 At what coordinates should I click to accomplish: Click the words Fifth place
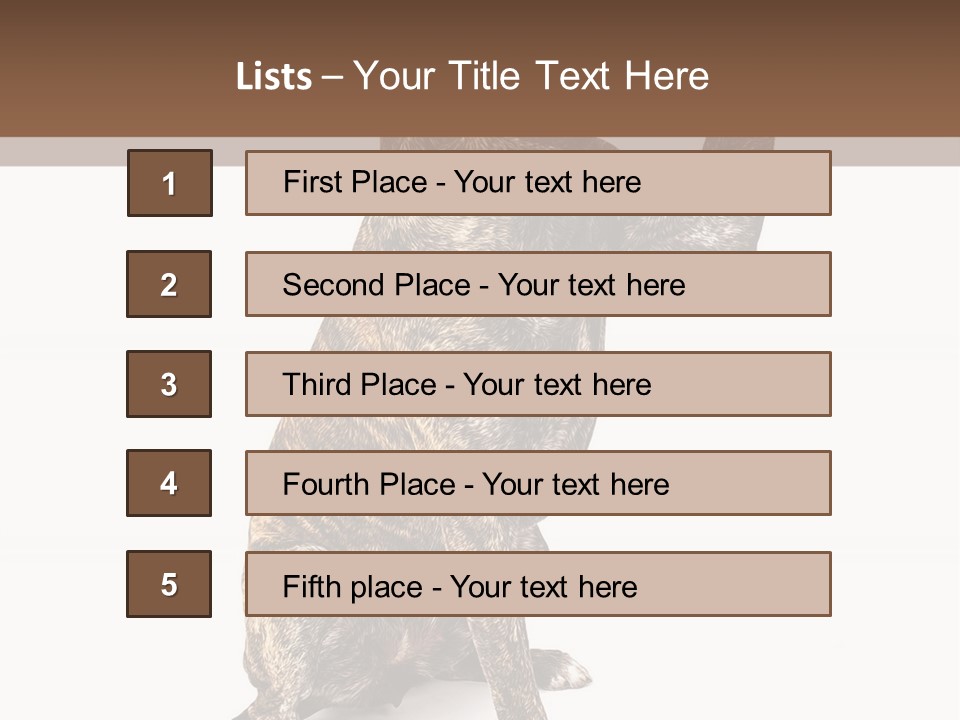353,587
